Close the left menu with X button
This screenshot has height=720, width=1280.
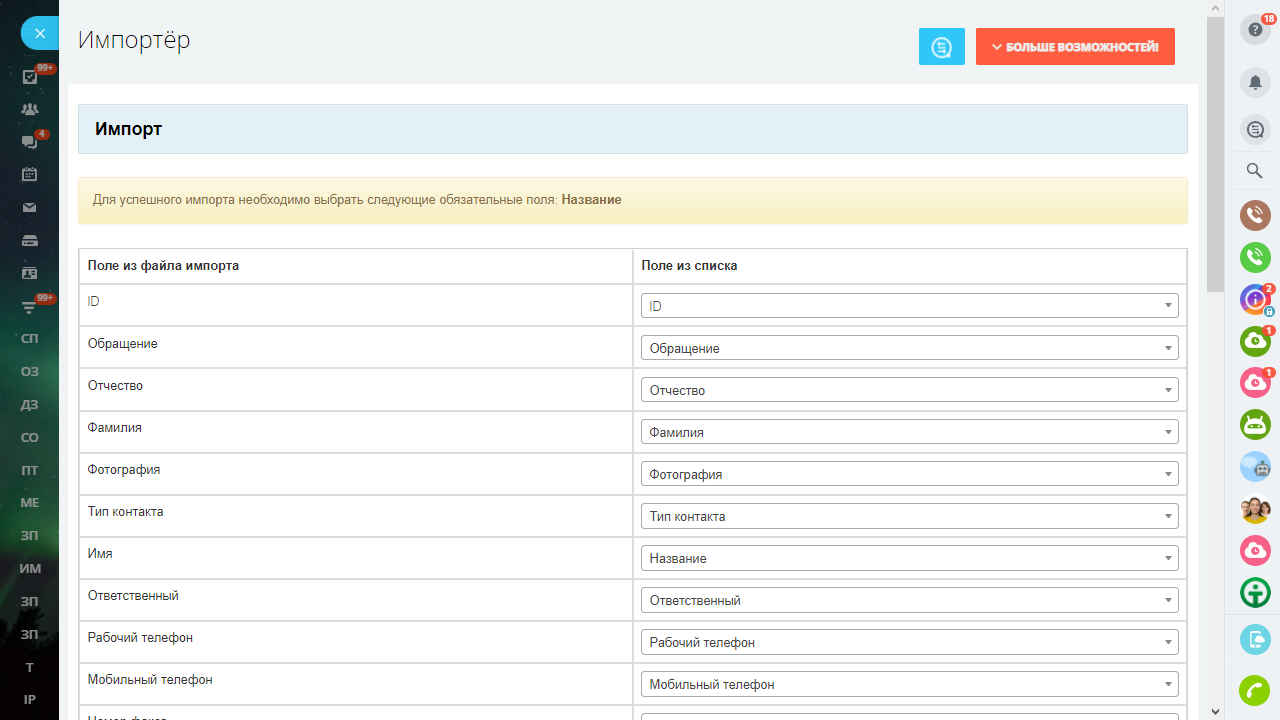(x=40, y=33)
